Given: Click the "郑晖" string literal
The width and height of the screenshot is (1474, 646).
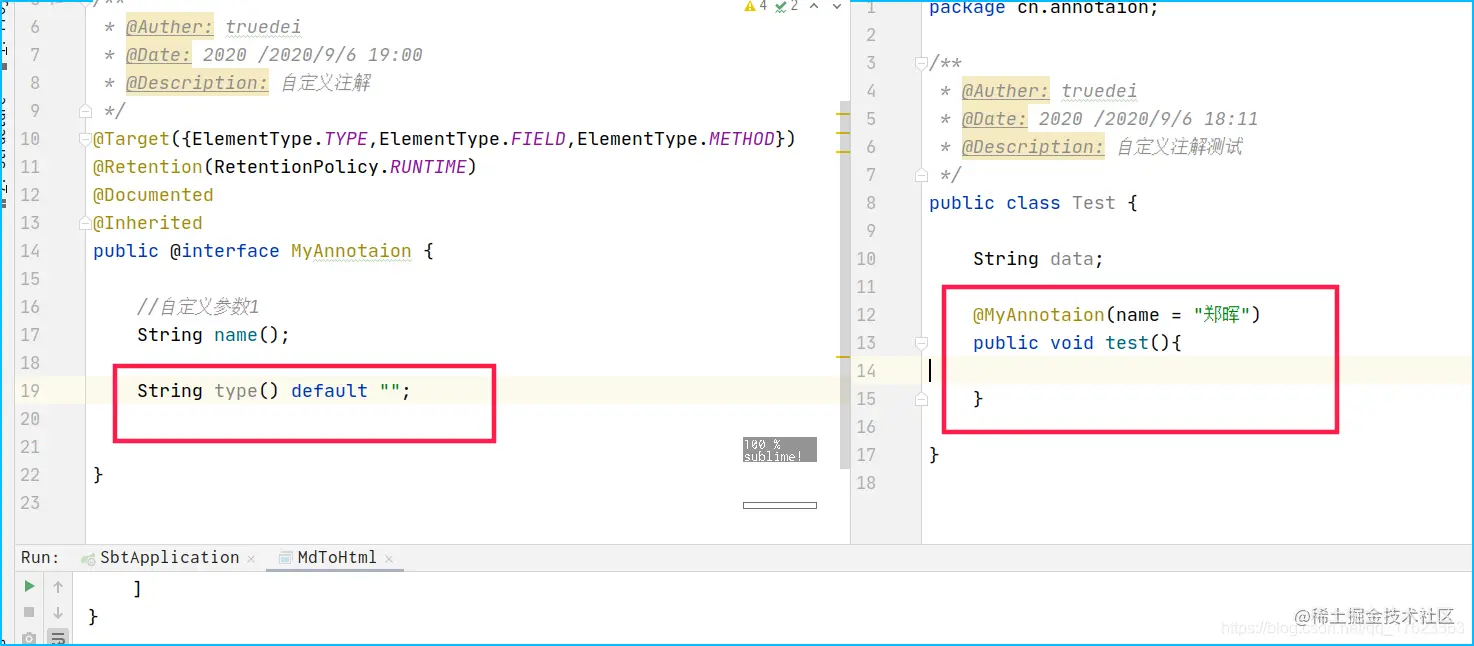Looking at the screenshot, I should 1222,315.
